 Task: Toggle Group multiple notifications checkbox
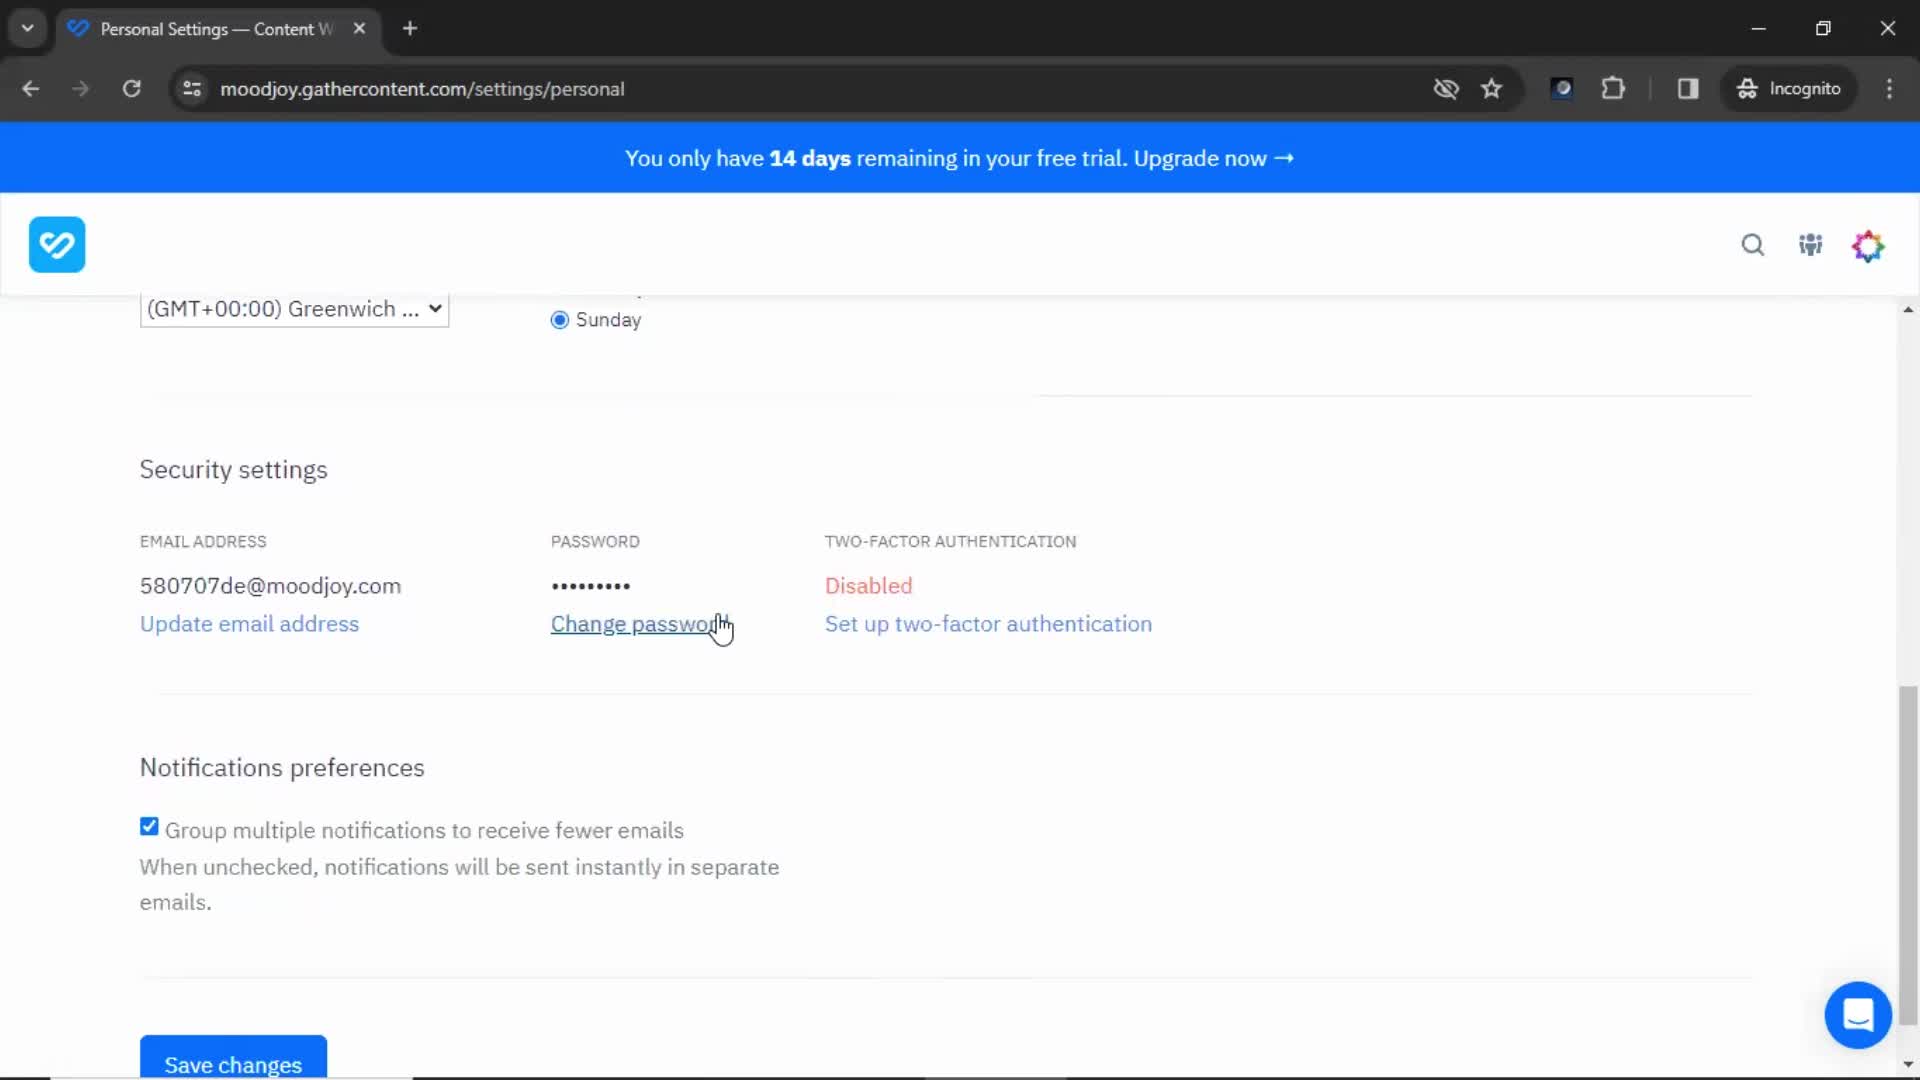[x=149, y=827]
